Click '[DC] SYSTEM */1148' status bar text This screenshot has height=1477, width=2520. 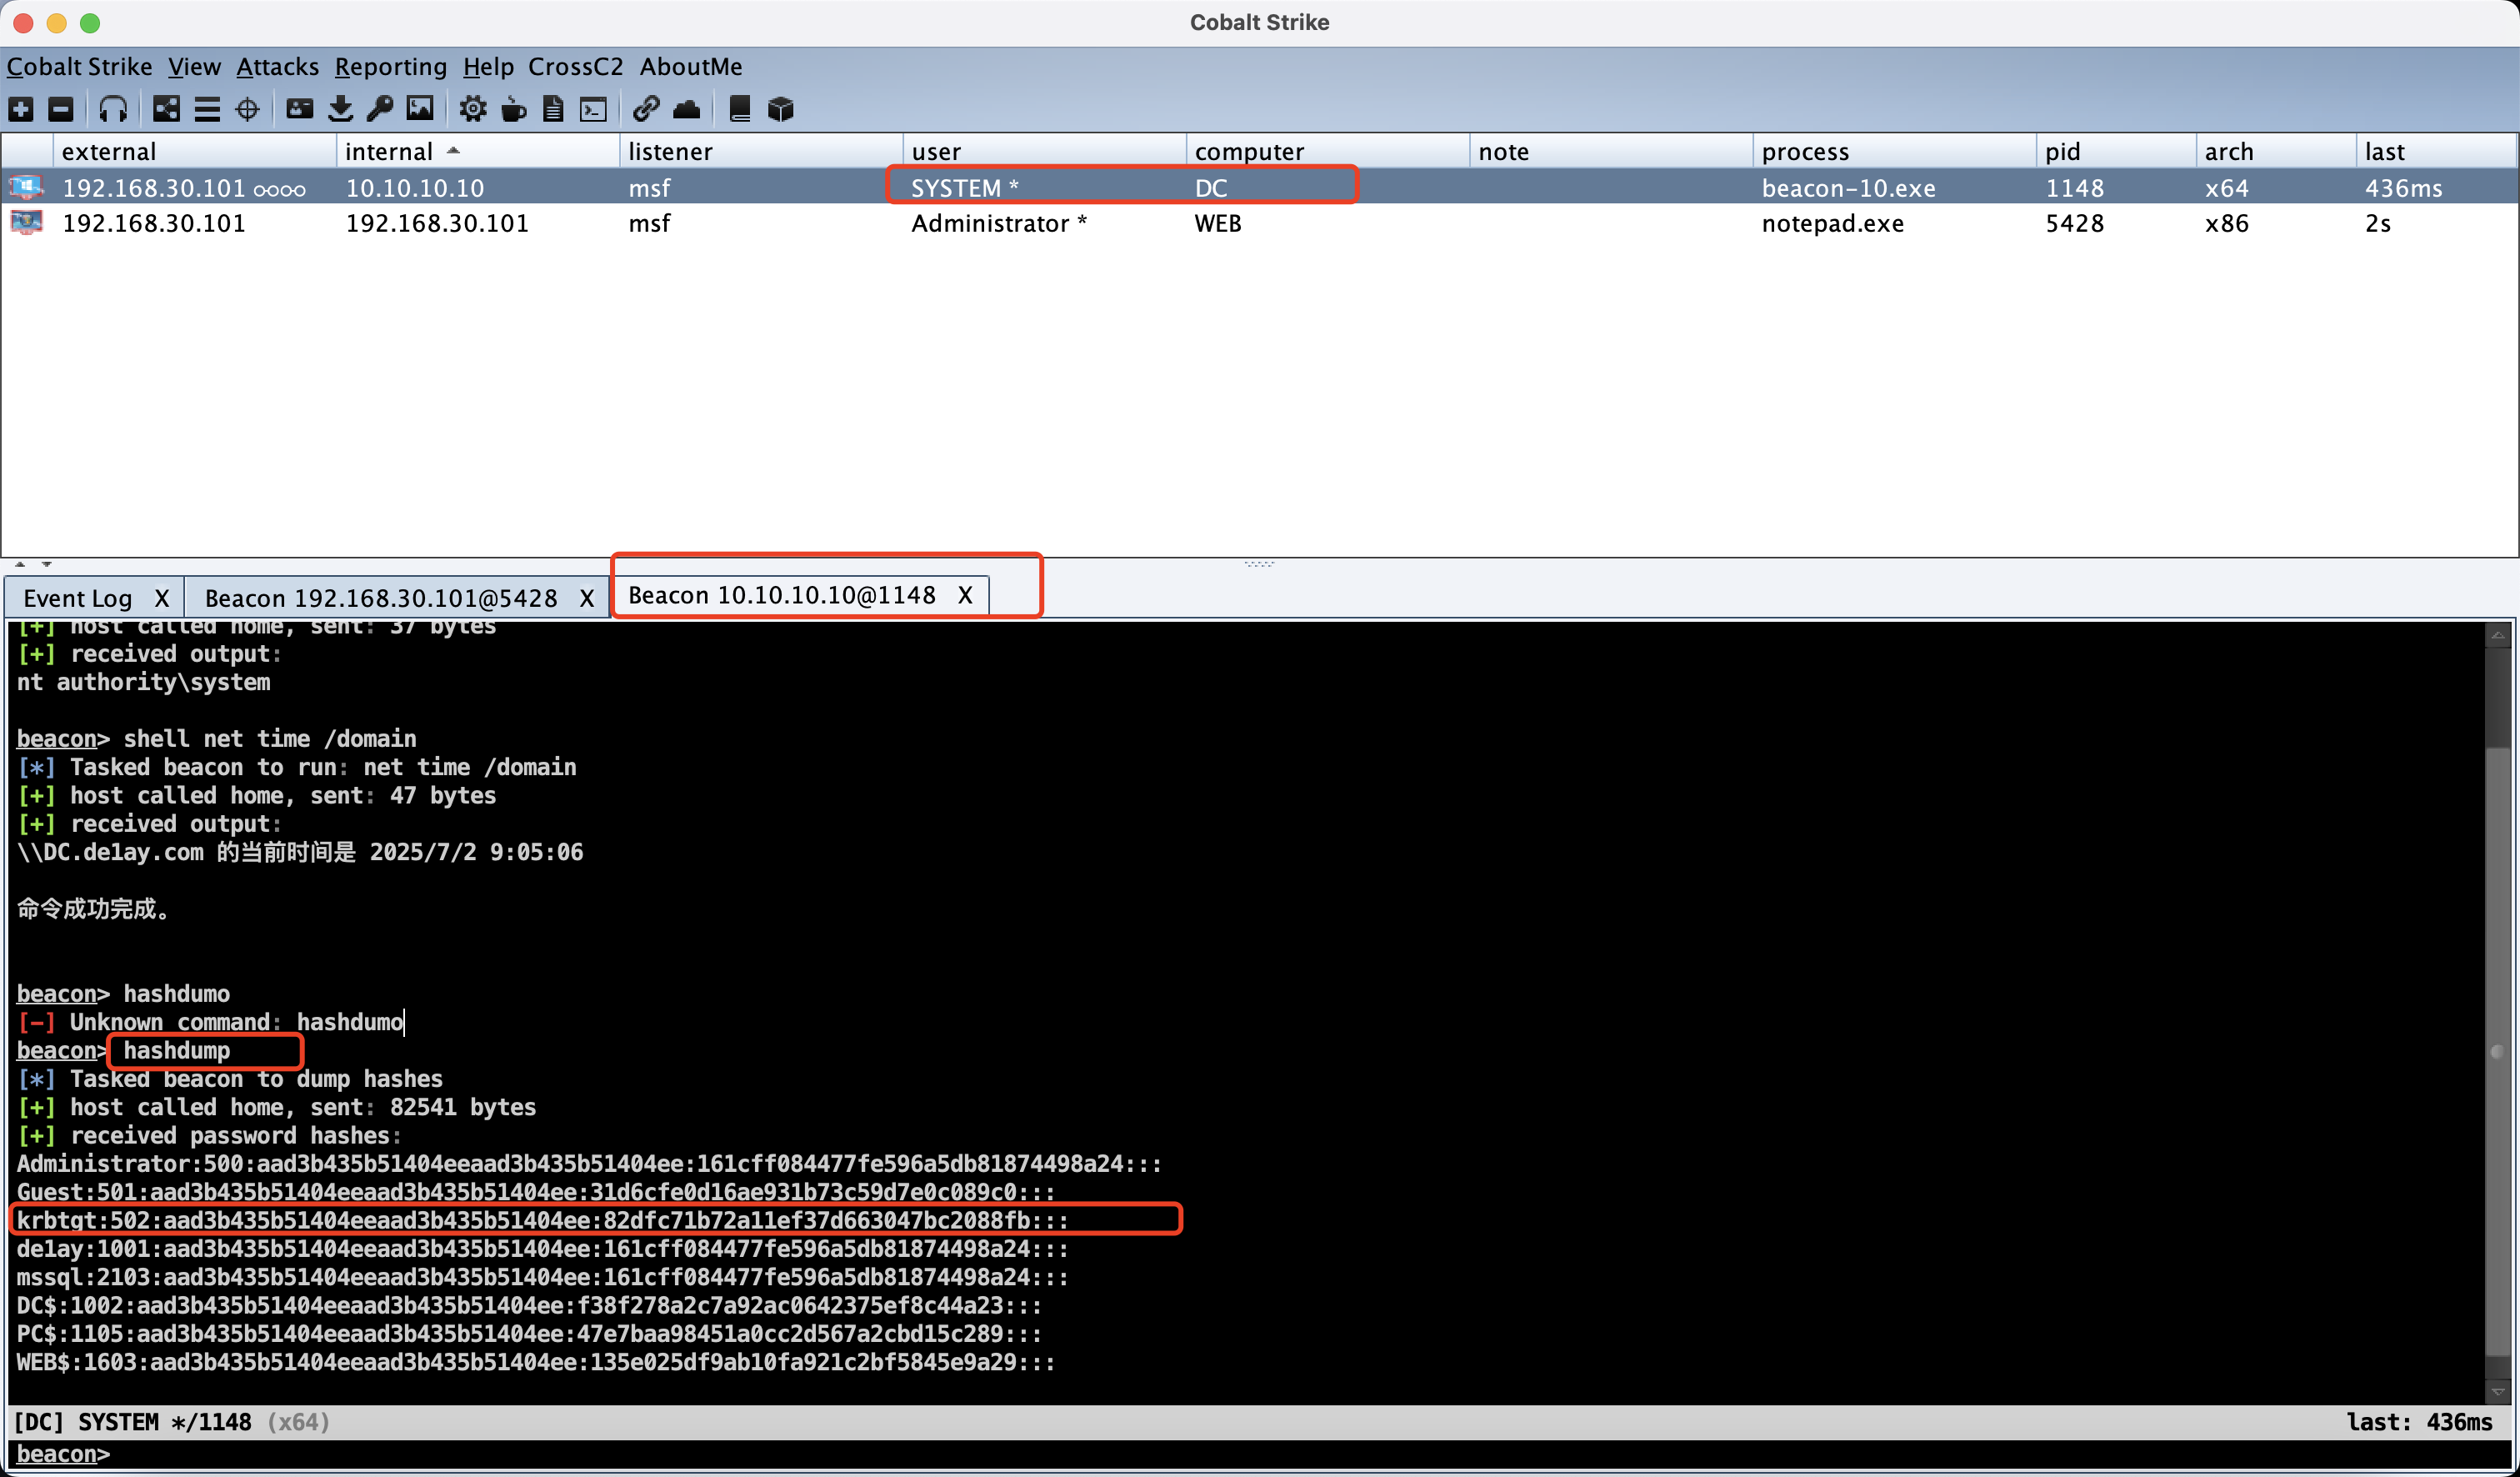132,1421
